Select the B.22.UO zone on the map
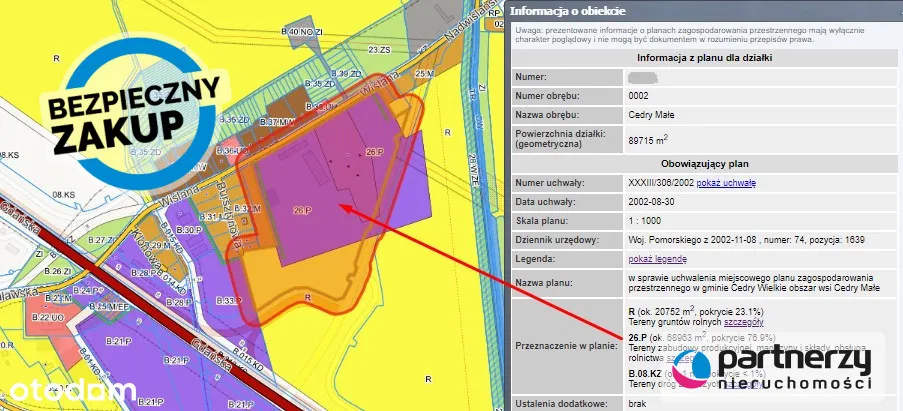Viewport: 903px width, 411px height. click(x=46, y=317)
